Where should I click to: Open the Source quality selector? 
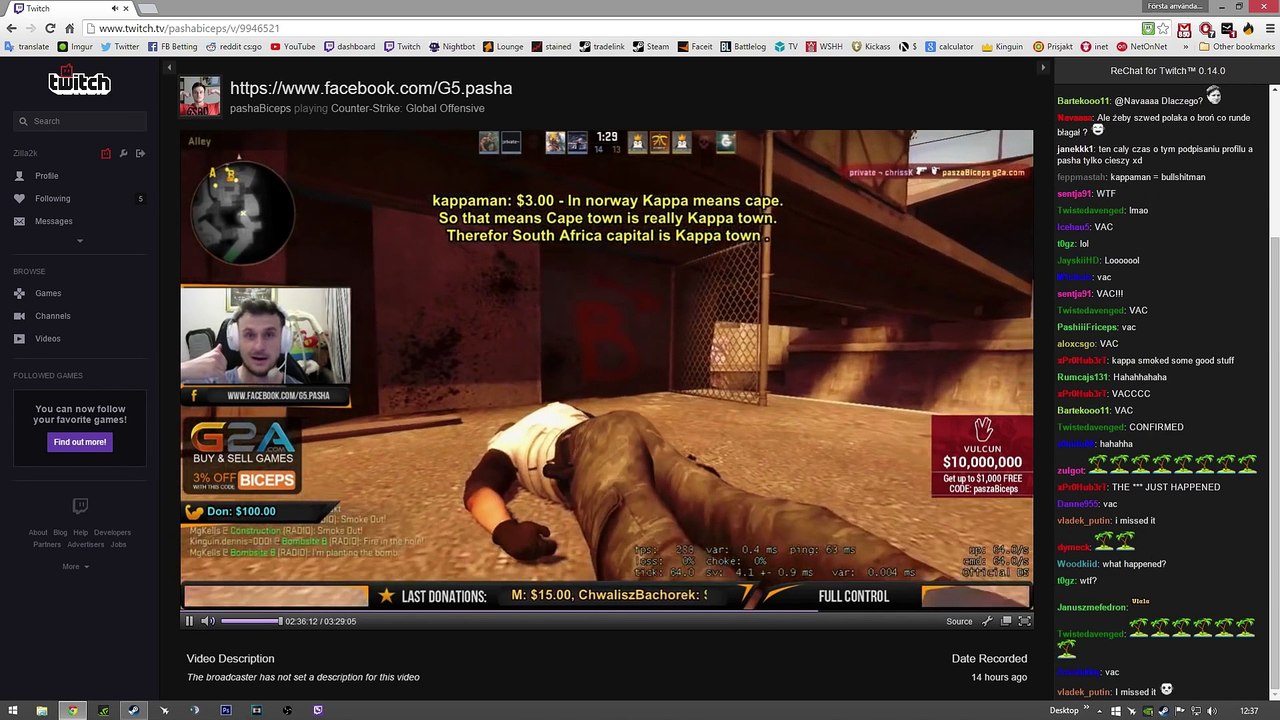coord(959,621)
